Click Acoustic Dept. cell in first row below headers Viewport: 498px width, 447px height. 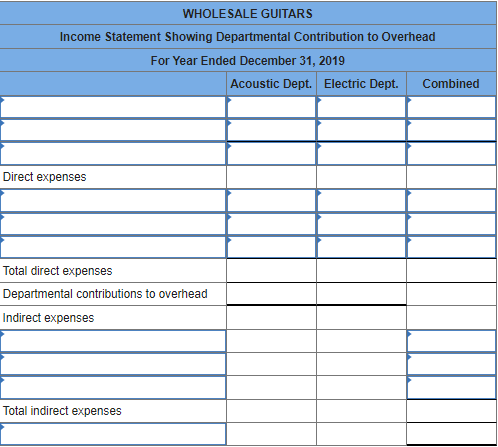(271, 107)
